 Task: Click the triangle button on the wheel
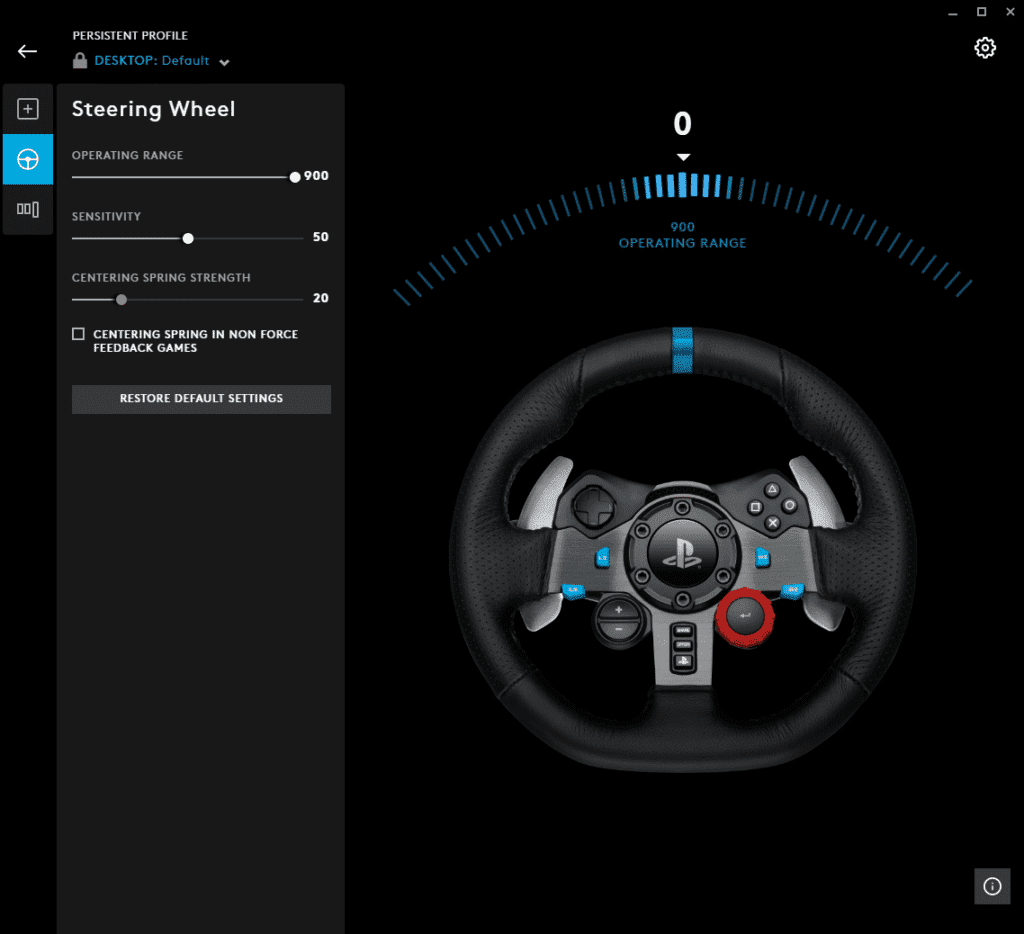click(773, 490)
